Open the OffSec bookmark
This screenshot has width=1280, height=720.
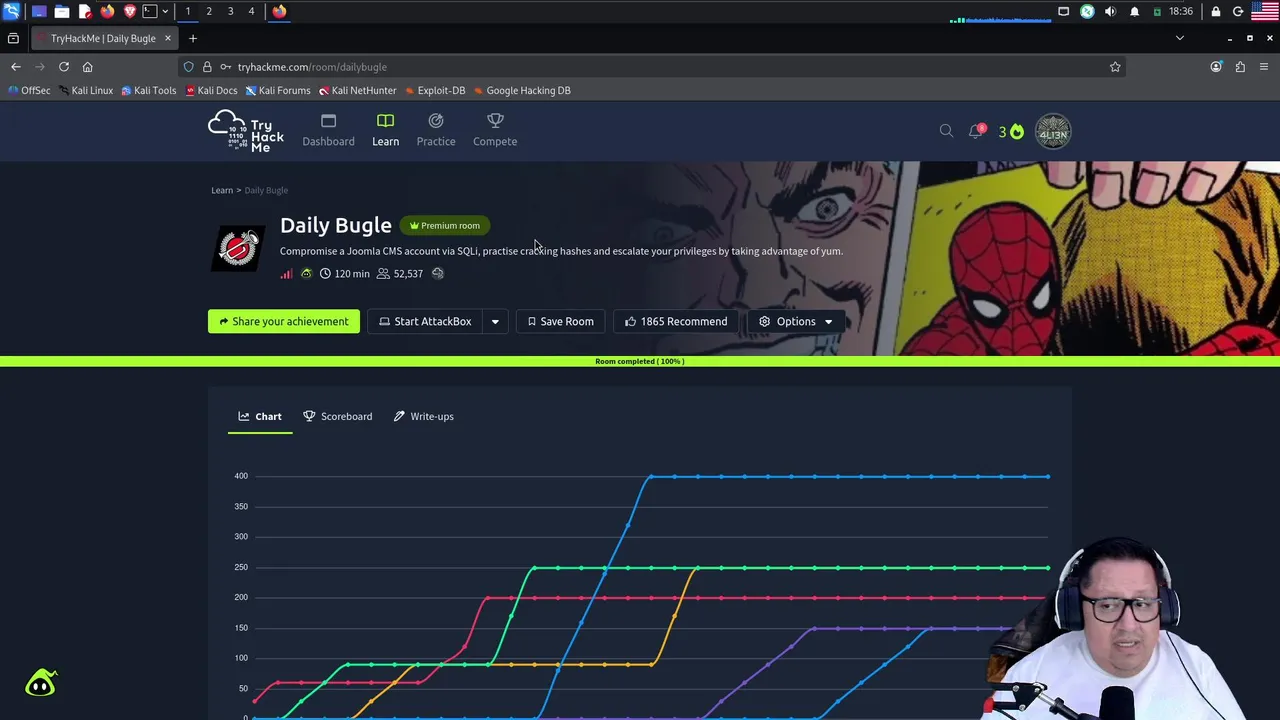click(28, 90)
